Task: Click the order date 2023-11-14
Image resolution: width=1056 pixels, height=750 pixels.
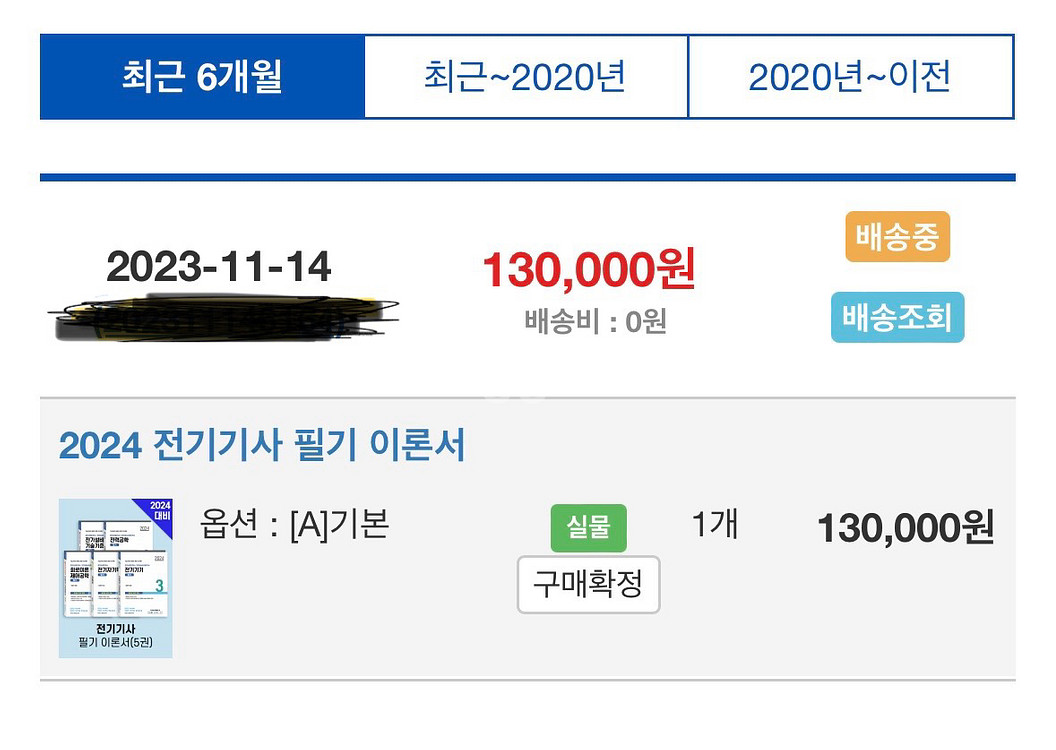Action: [219, 267]
